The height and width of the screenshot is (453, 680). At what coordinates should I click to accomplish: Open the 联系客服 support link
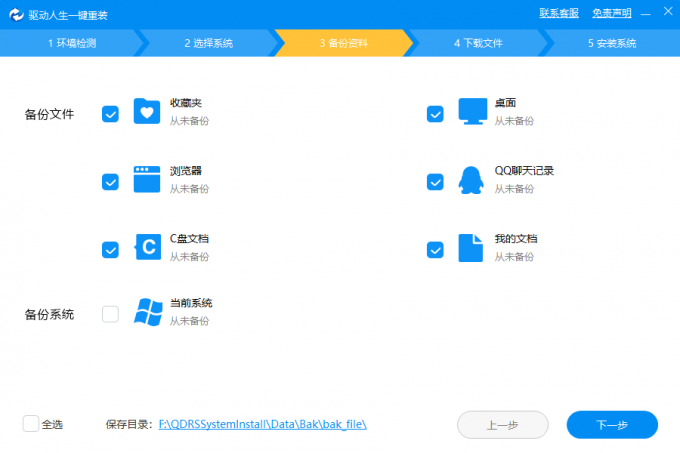point(559,13)
